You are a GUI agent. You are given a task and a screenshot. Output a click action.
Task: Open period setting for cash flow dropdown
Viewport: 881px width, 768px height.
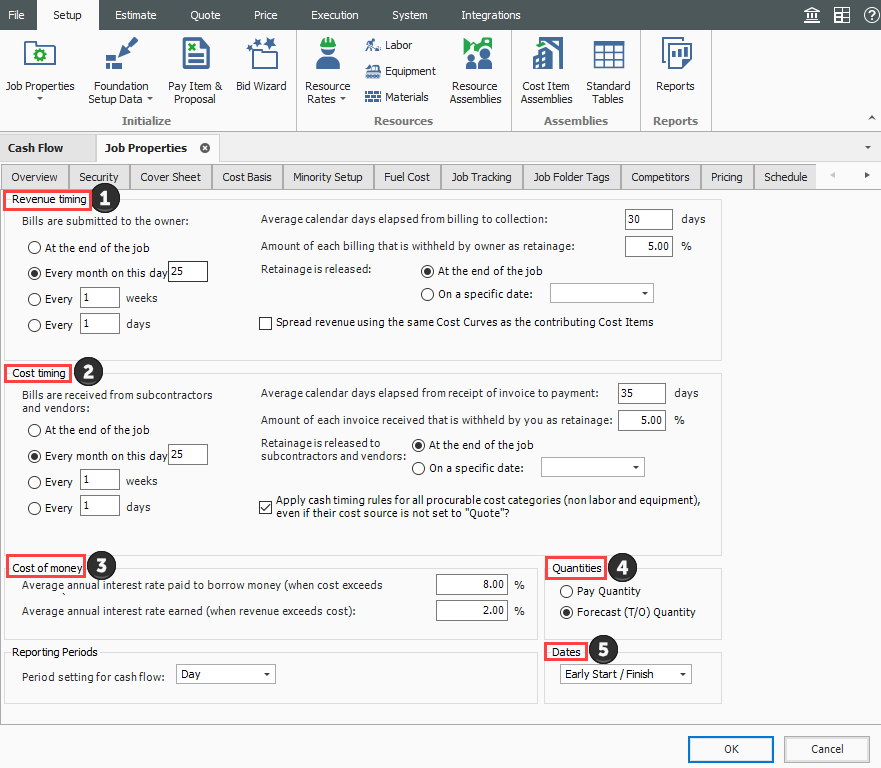click(x=226, y=675)
